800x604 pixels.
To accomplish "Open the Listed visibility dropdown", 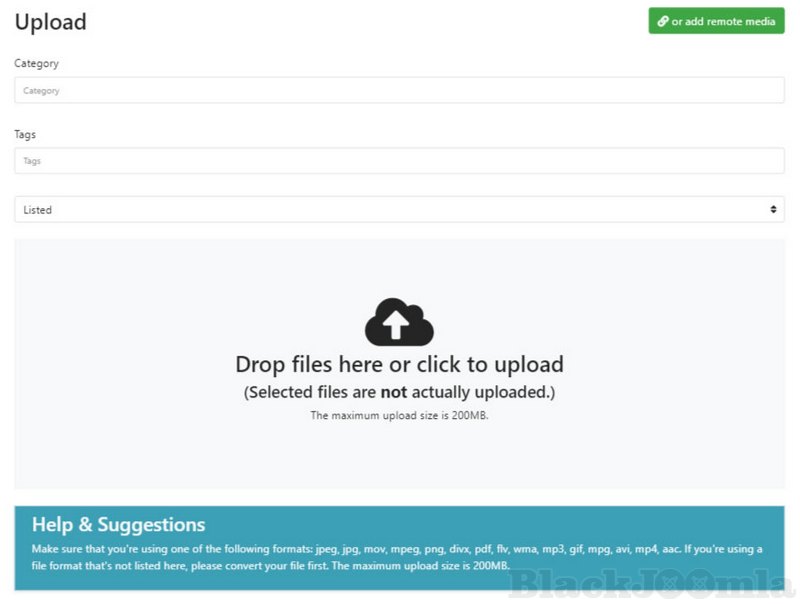I will 399,209.
